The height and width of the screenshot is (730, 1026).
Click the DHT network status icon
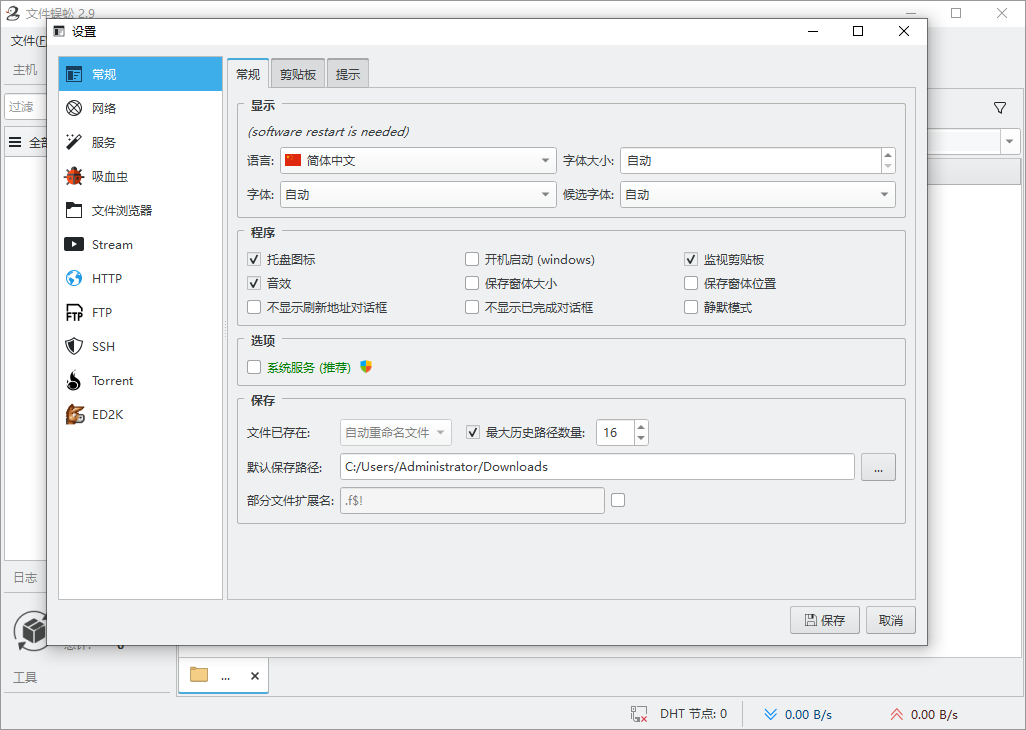(x=639, y=714)
